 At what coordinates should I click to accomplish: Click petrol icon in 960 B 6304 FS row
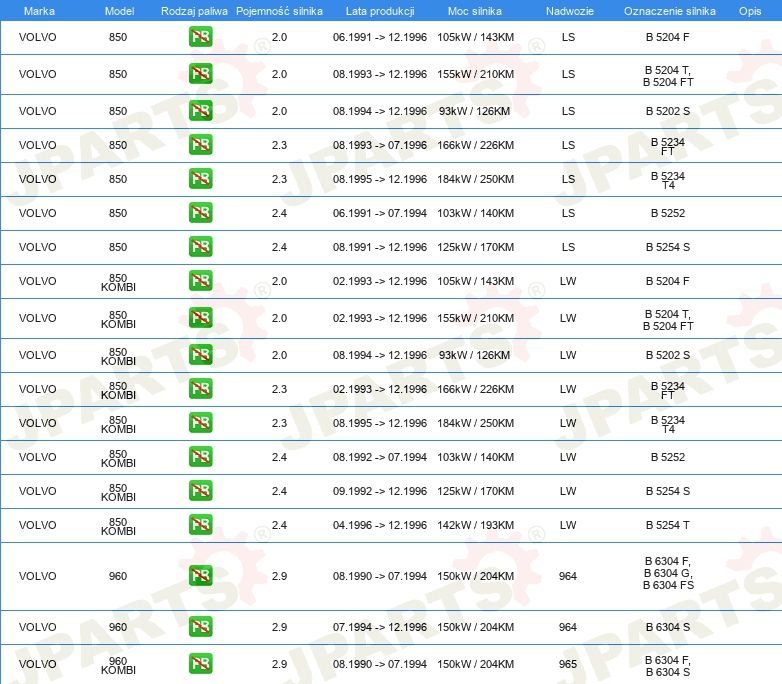point(200,576)
